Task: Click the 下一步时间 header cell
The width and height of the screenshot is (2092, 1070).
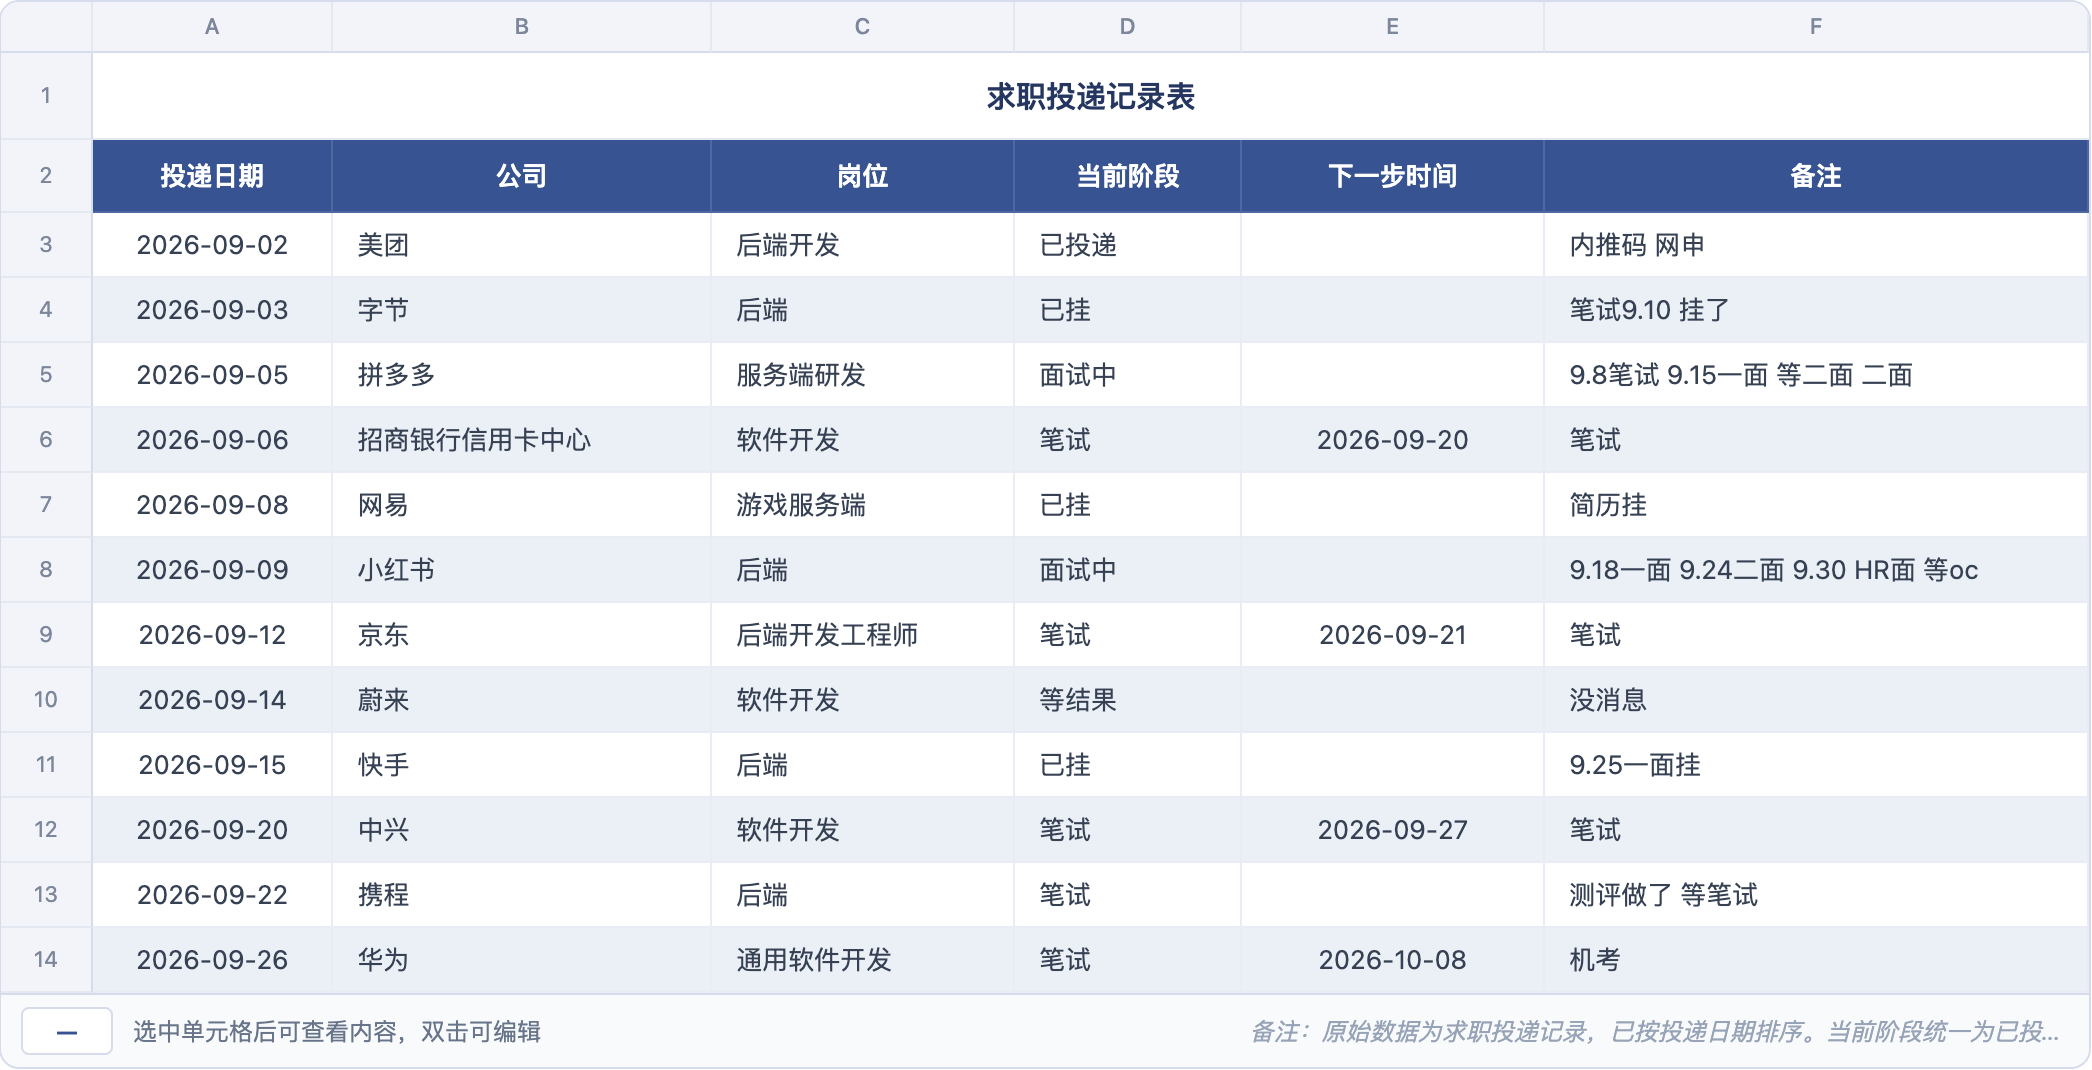Action: point(1392,176)
